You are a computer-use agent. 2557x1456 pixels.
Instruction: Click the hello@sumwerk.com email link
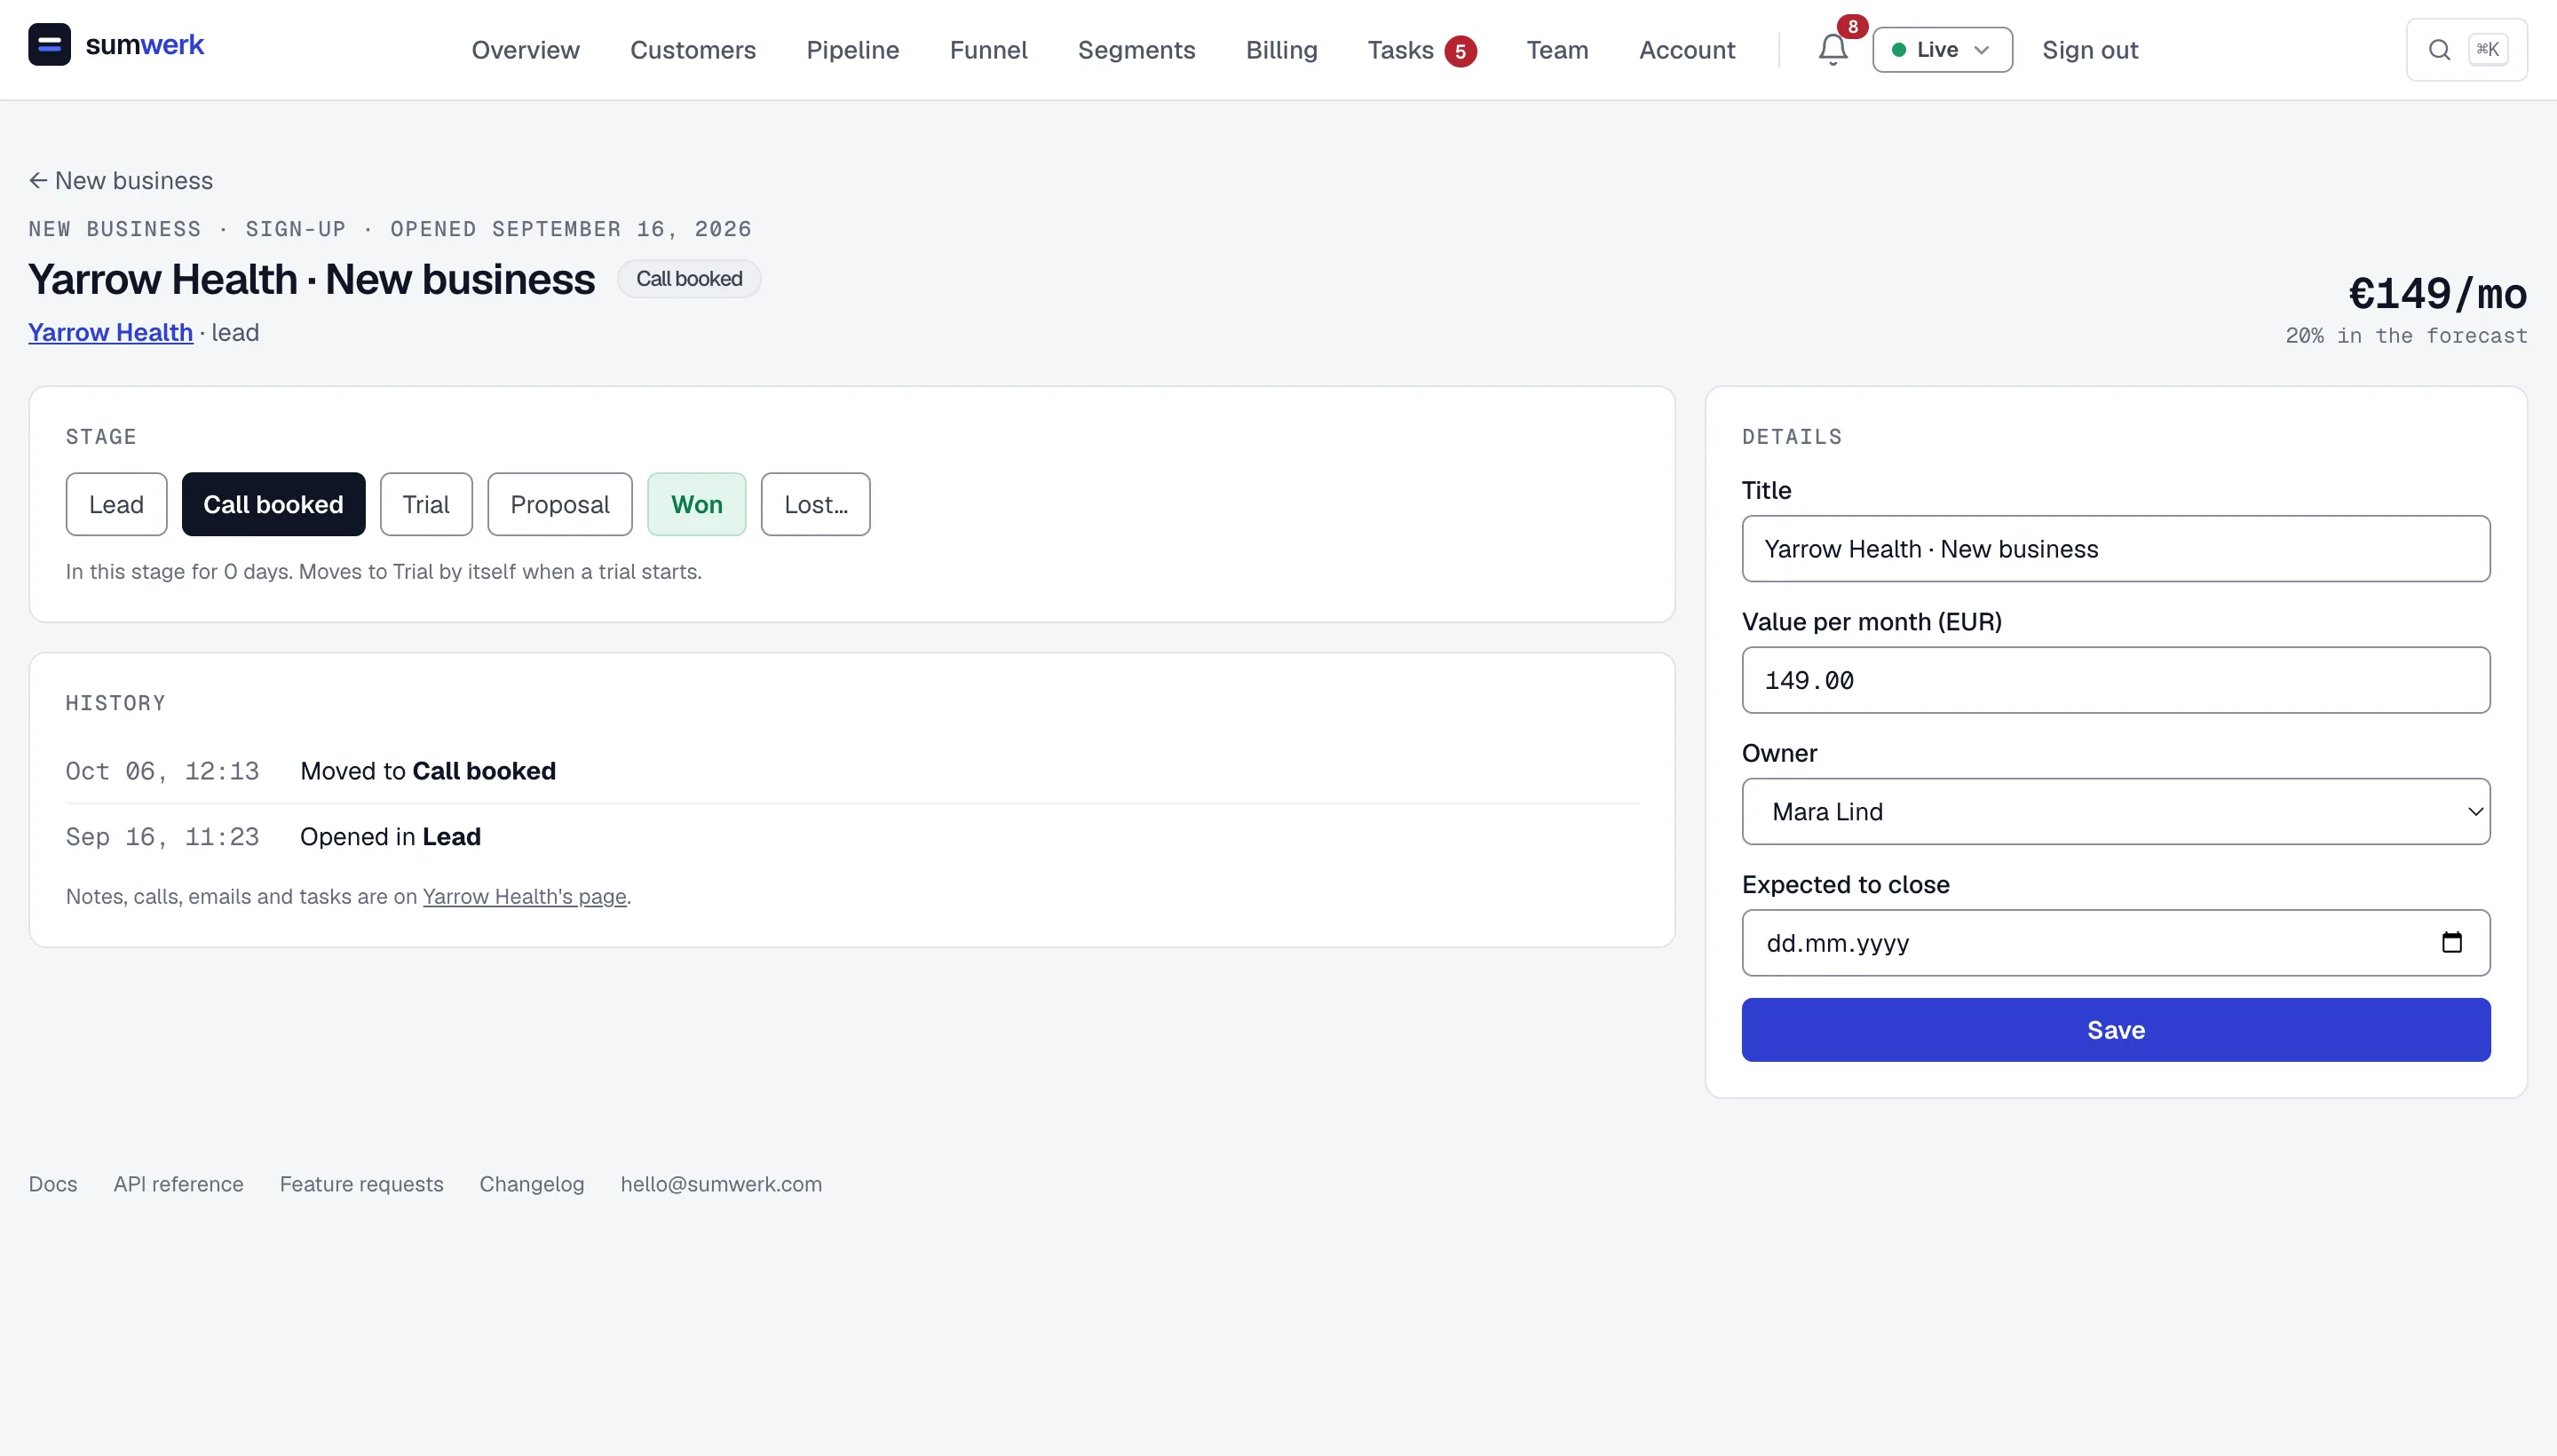coord(721,1184)
